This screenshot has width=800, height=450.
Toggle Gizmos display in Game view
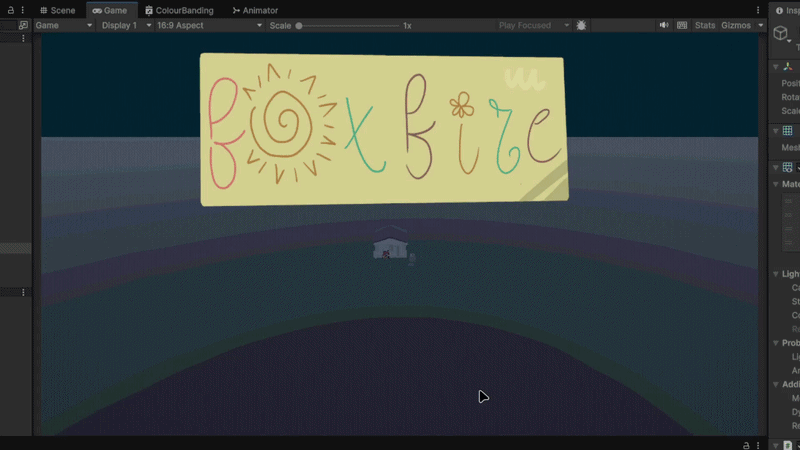(736, 25)
